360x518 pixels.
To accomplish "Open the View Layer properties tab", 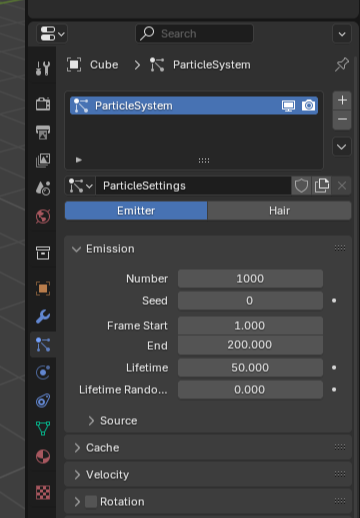I will tap(43, 160).
